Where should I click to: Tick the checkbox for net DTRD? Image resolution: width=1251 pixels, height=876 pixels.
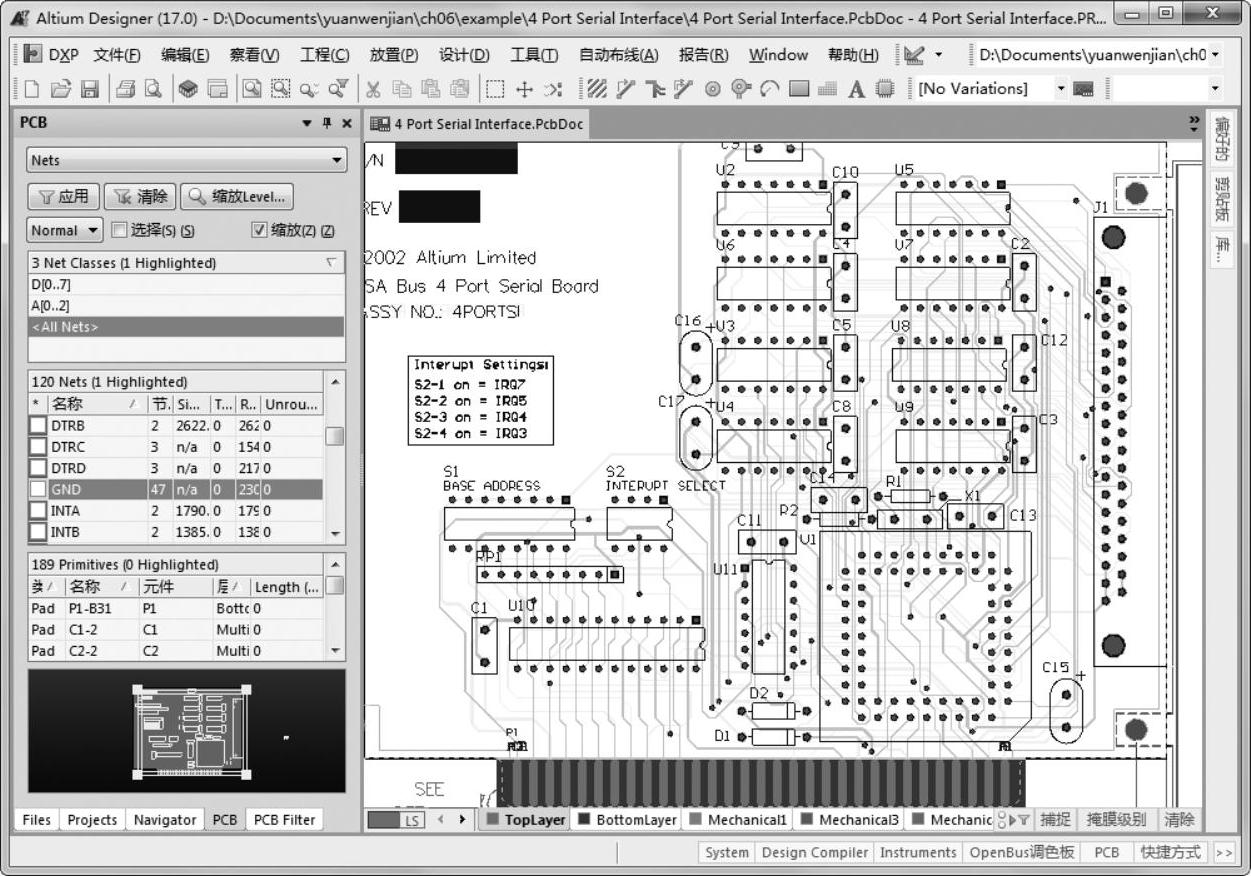click(38, 468)
